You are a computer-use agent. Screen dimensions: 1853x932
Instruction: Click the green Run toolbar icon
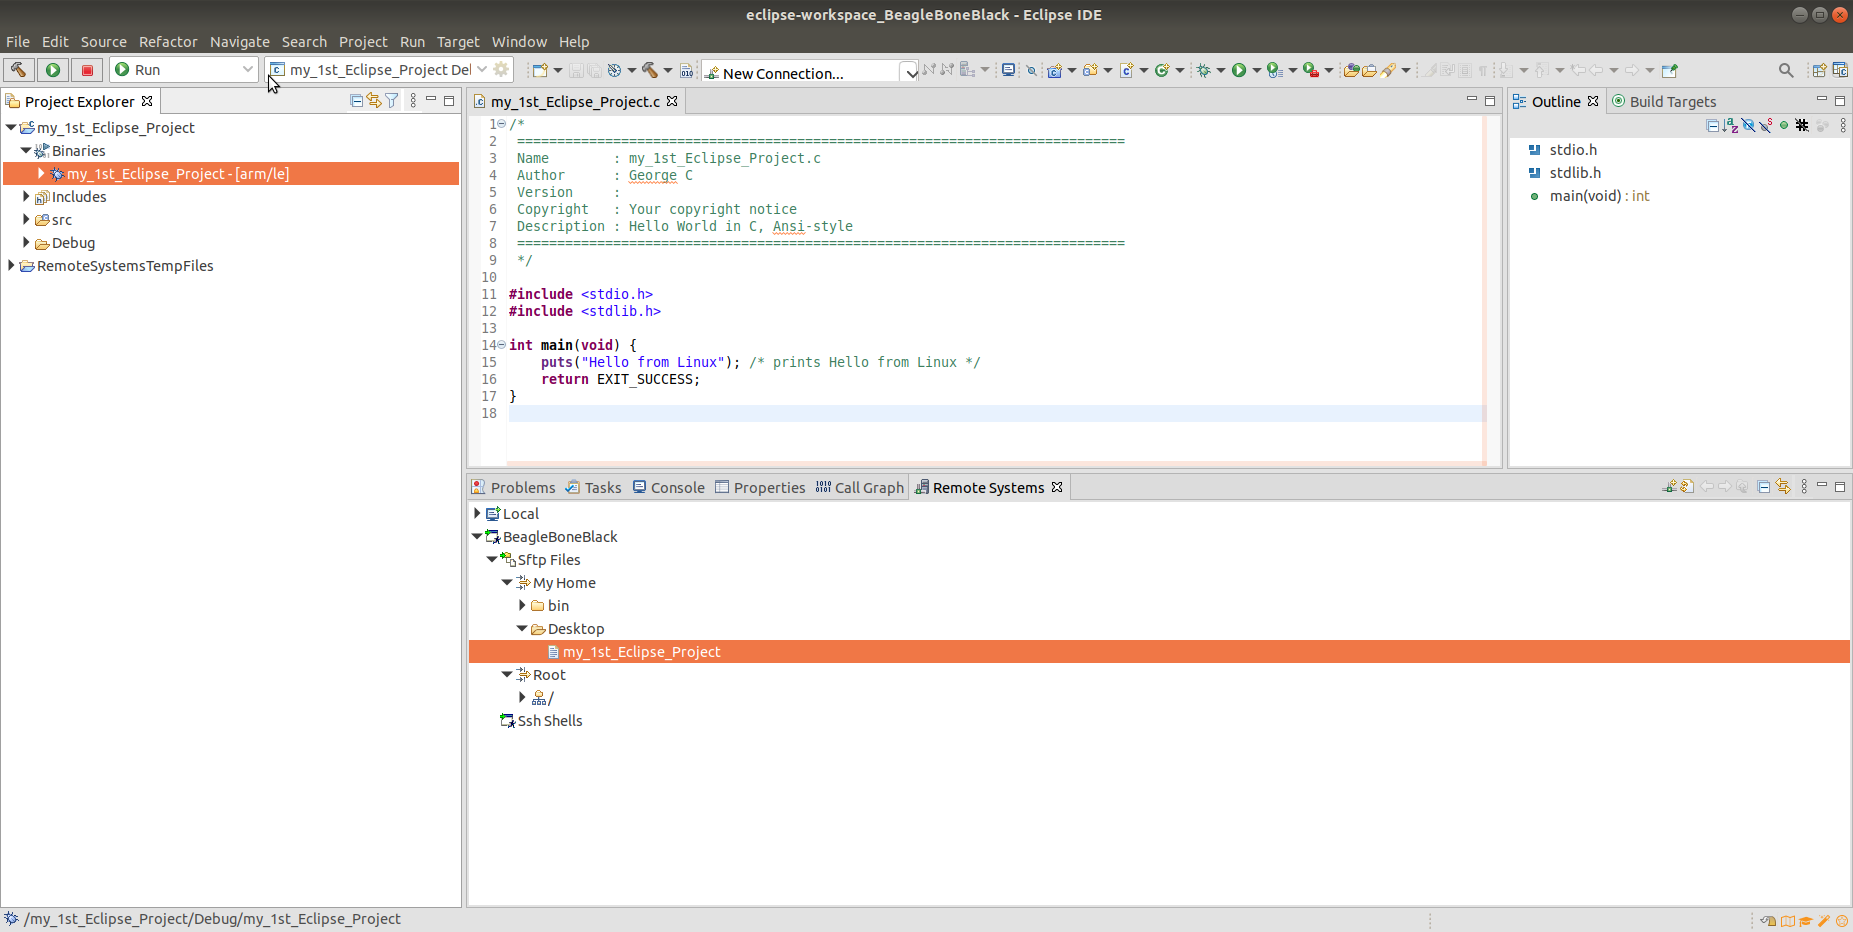(x=1240, y=70)
